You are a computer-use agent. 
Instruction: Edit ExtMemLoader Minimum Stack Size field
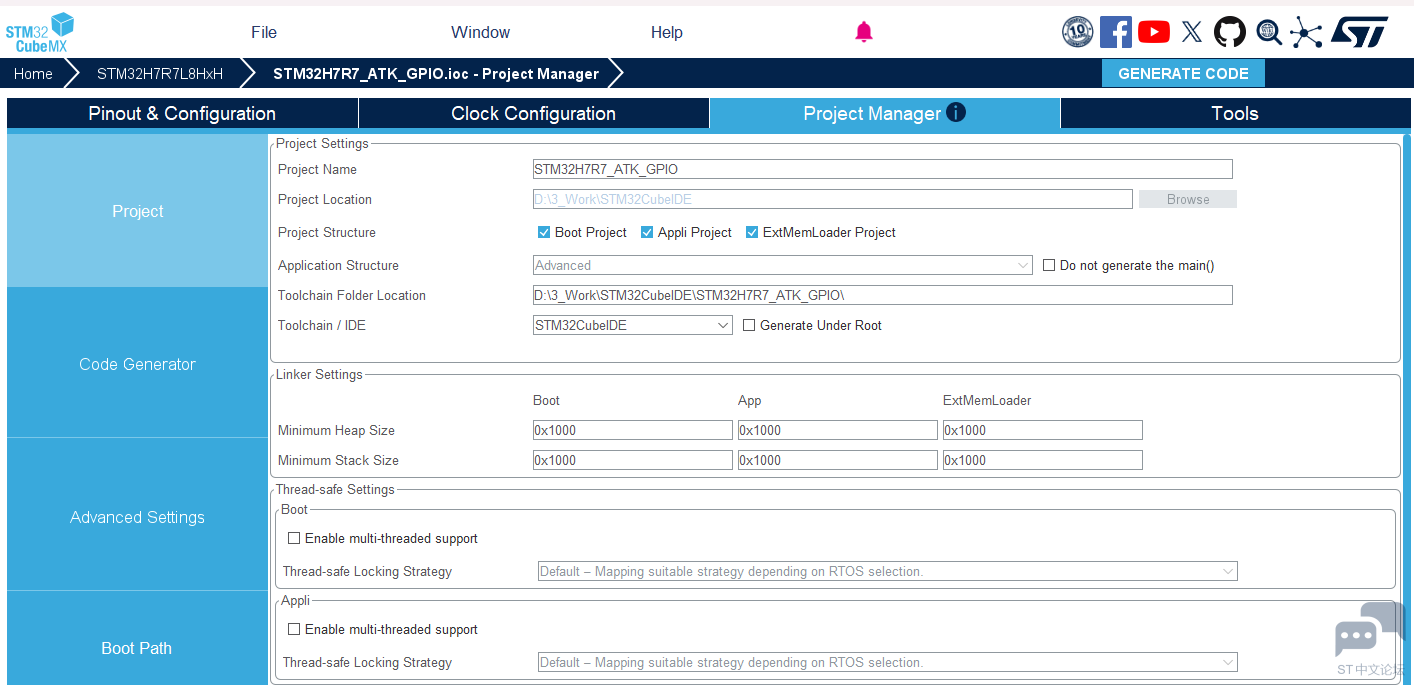pos(1043,460)
